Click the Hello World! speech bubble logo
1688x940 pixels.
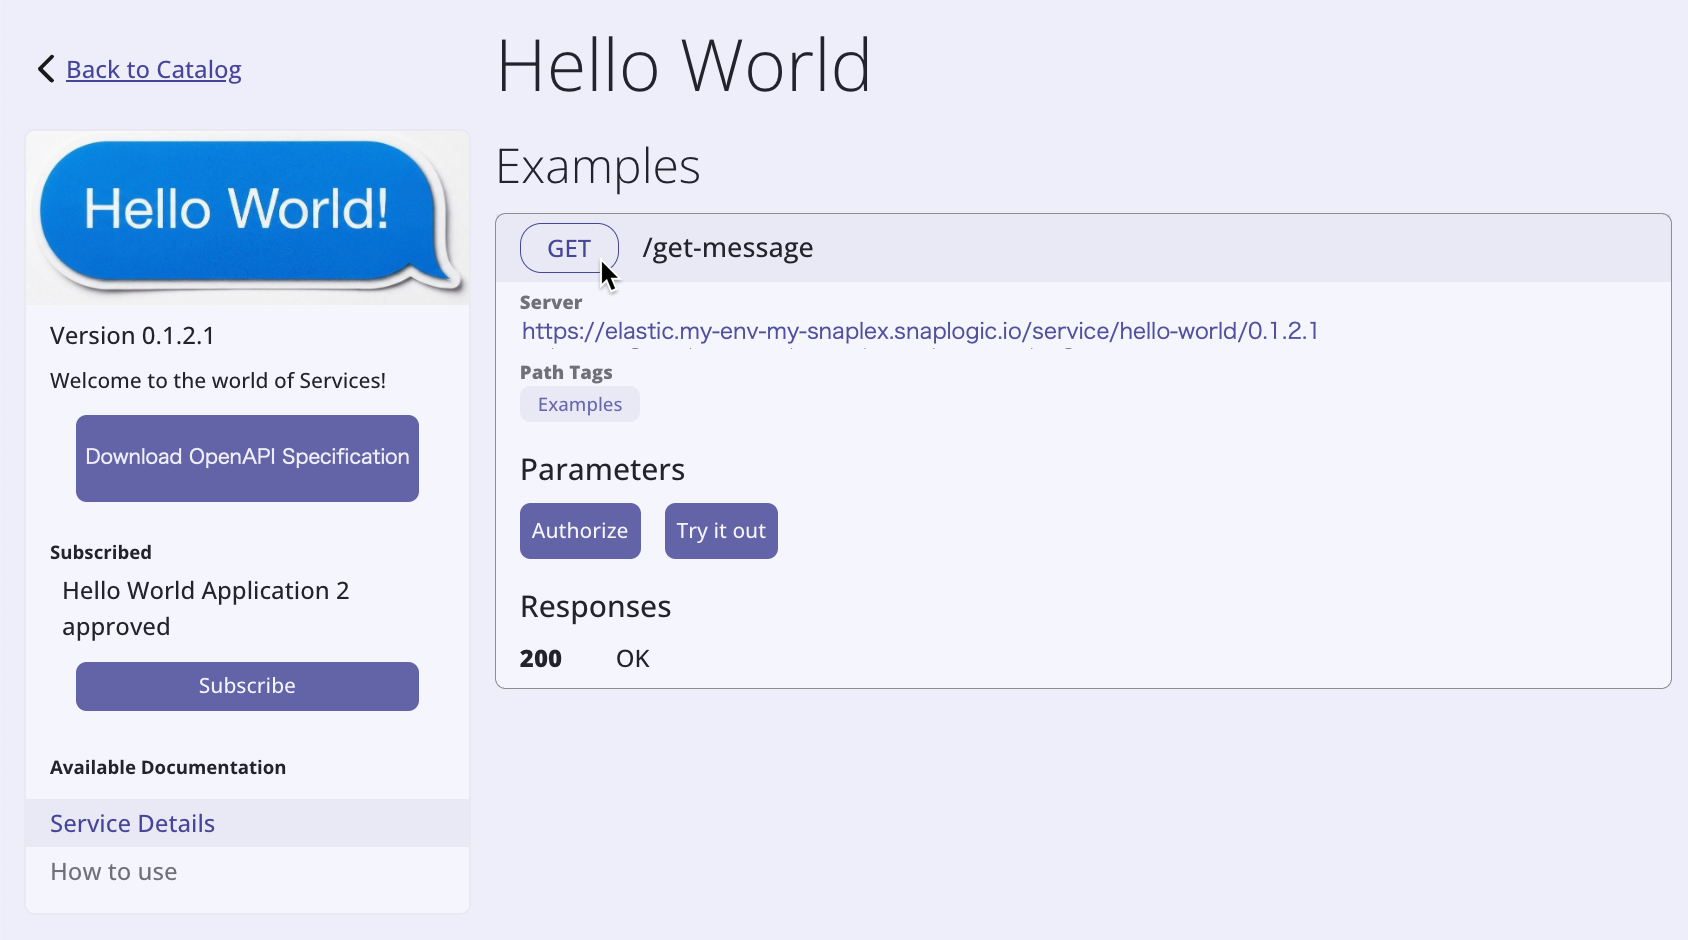(246, 215)
